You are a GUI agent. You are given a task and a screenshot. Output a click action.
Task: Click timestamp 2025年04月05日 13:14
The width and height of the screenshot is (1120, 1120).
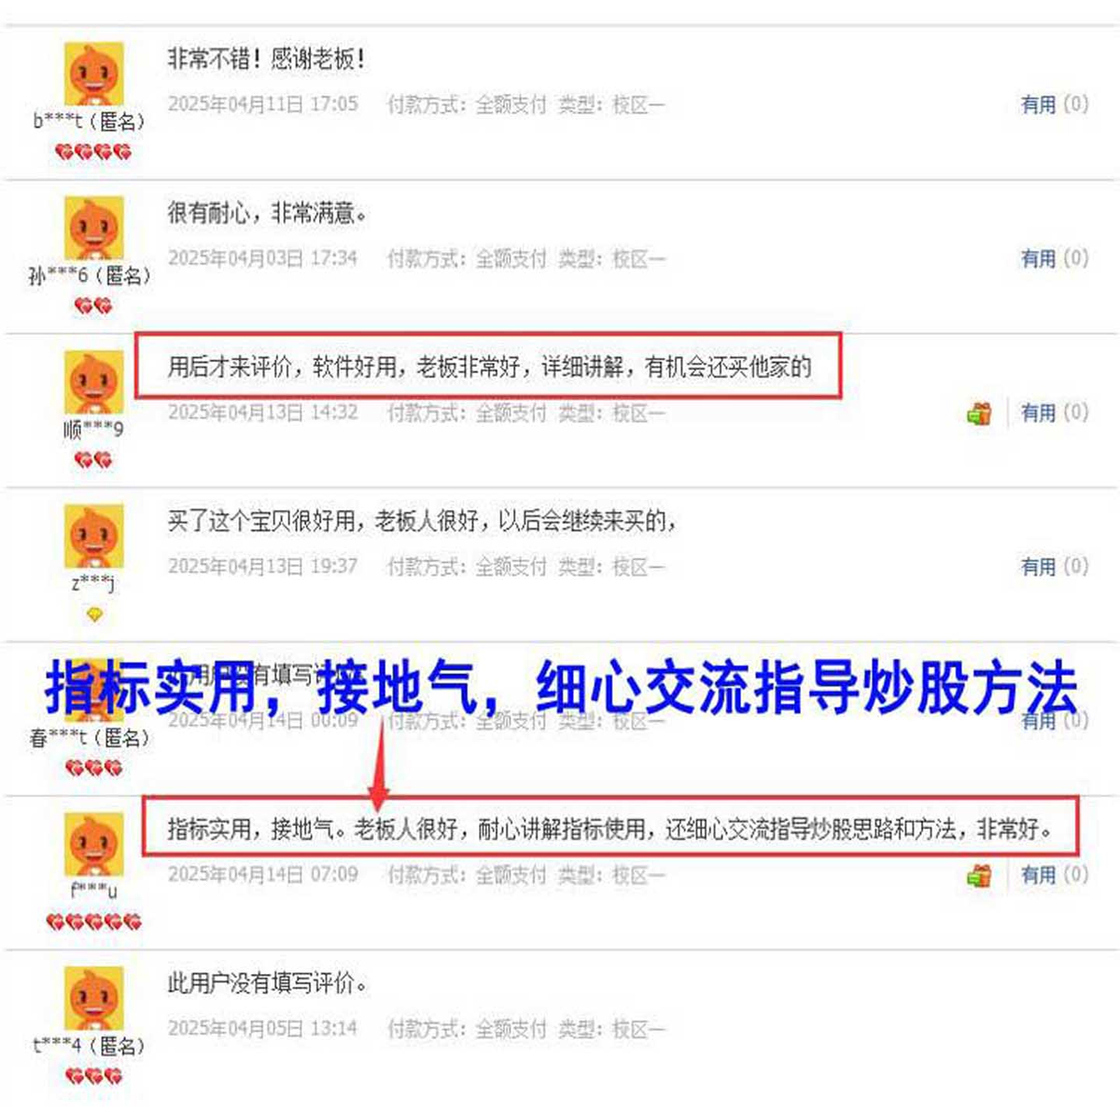pyautogui.click(x=263, y=1029)
